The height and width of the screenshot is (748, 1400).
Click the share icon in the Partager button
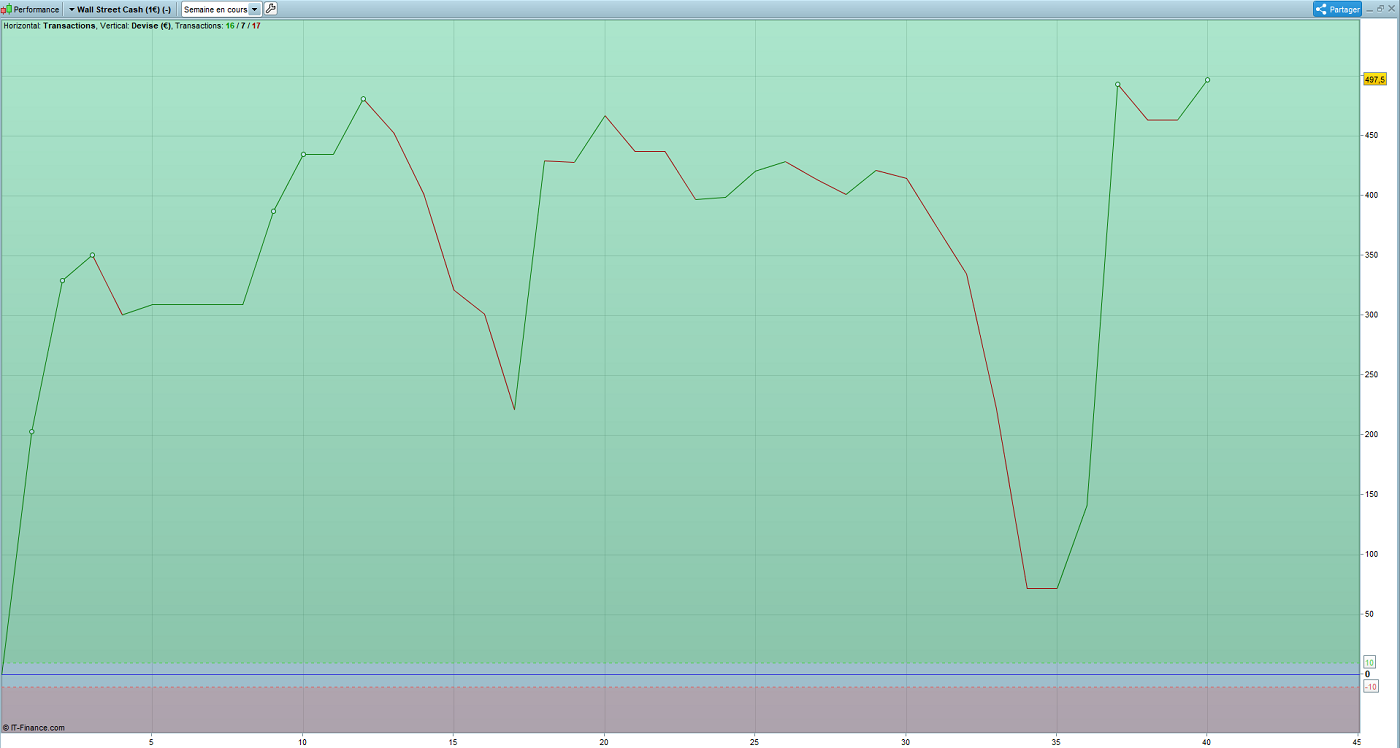[1321, 9]
